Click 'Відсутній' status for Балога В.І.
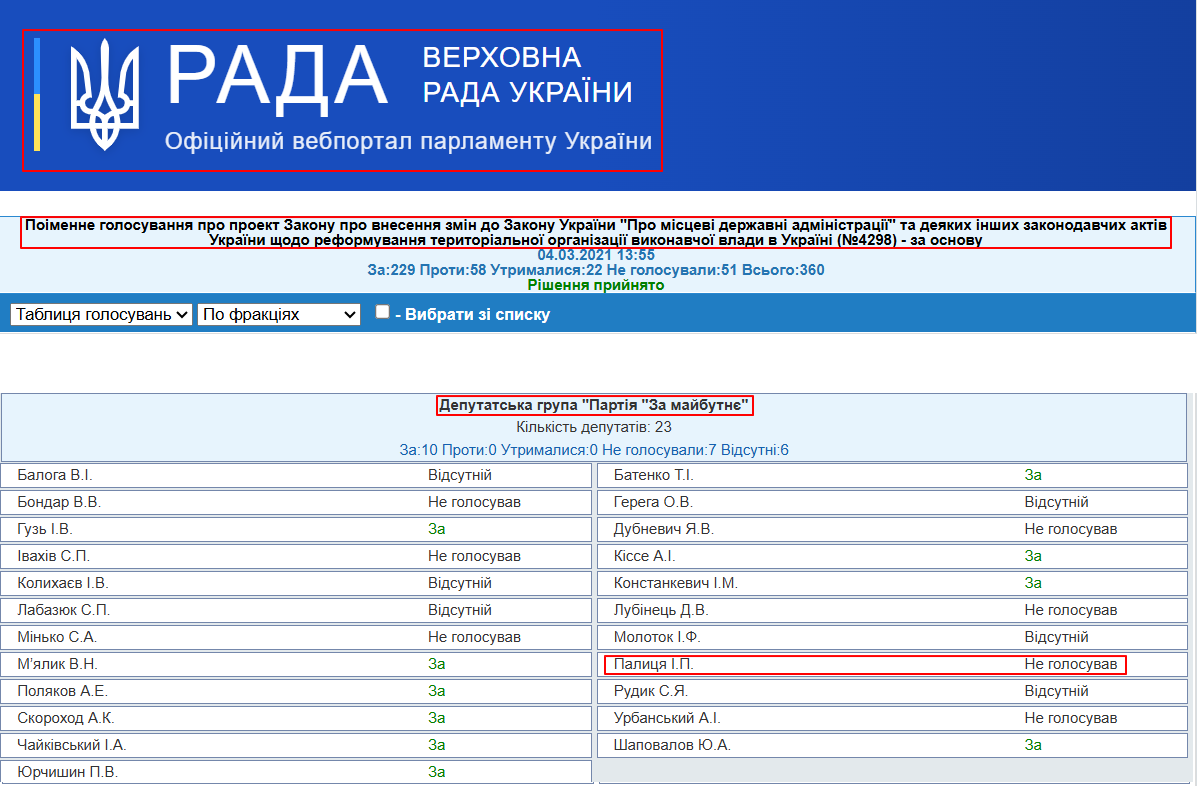This screenshot has height=786, width=1197. (460, 475)
